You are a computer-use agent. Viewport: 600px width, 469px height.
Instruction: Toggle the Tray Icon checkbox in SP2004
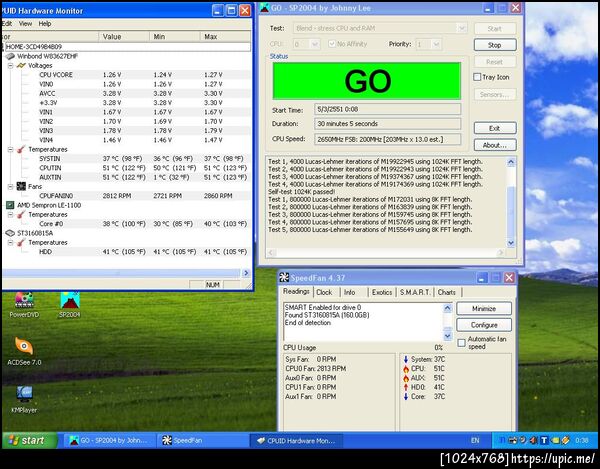pos(477,77)
